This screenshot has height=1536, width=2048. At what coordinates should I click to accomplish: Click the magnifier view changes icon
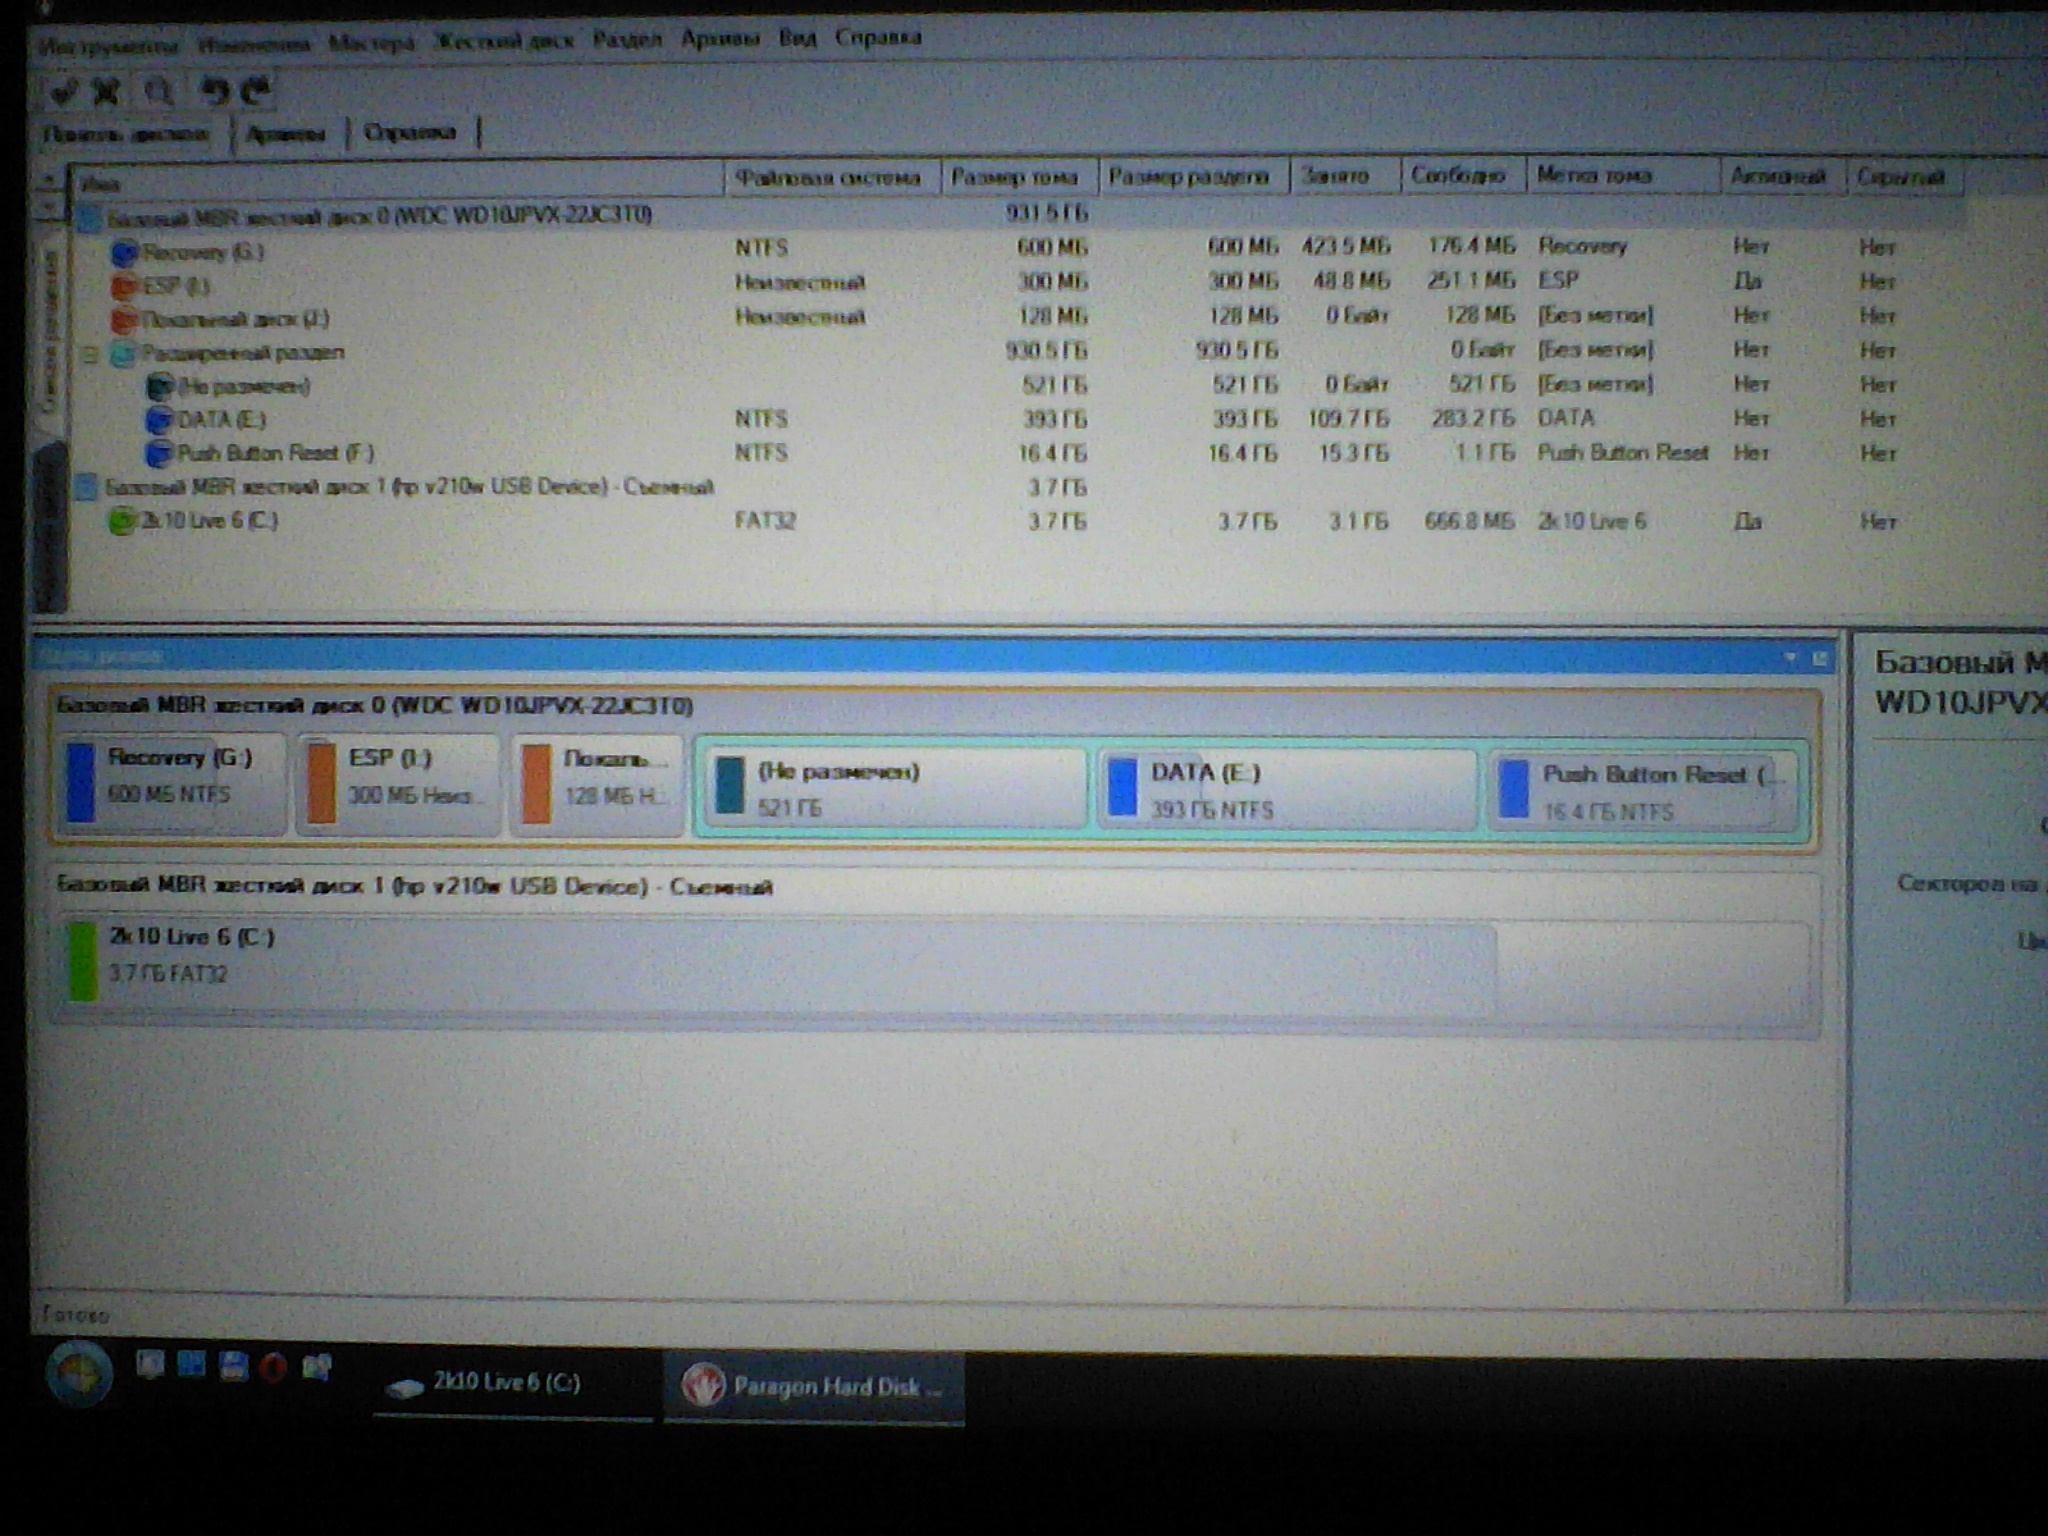click(x=158, y=92)
